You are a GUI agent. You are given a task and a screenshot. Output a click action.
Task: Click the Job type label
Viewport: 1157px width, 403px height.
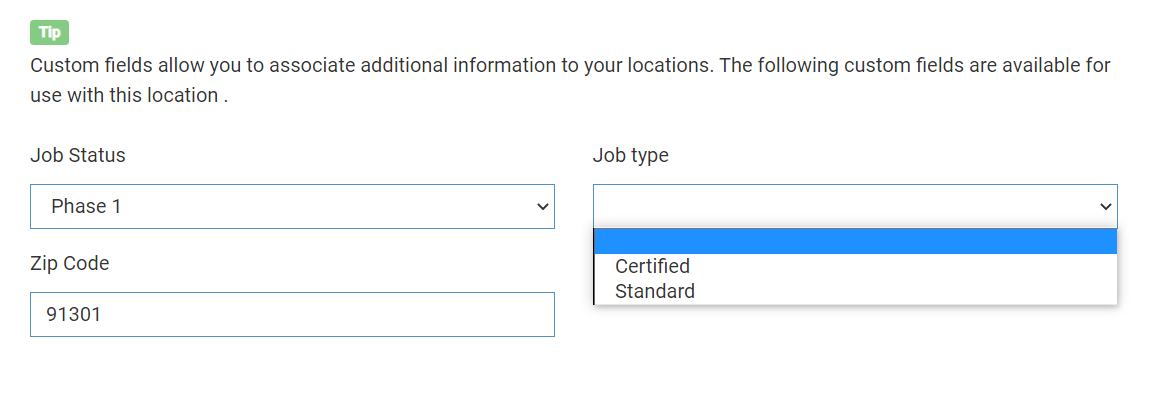pyautogui.click(x=630, y=155)
